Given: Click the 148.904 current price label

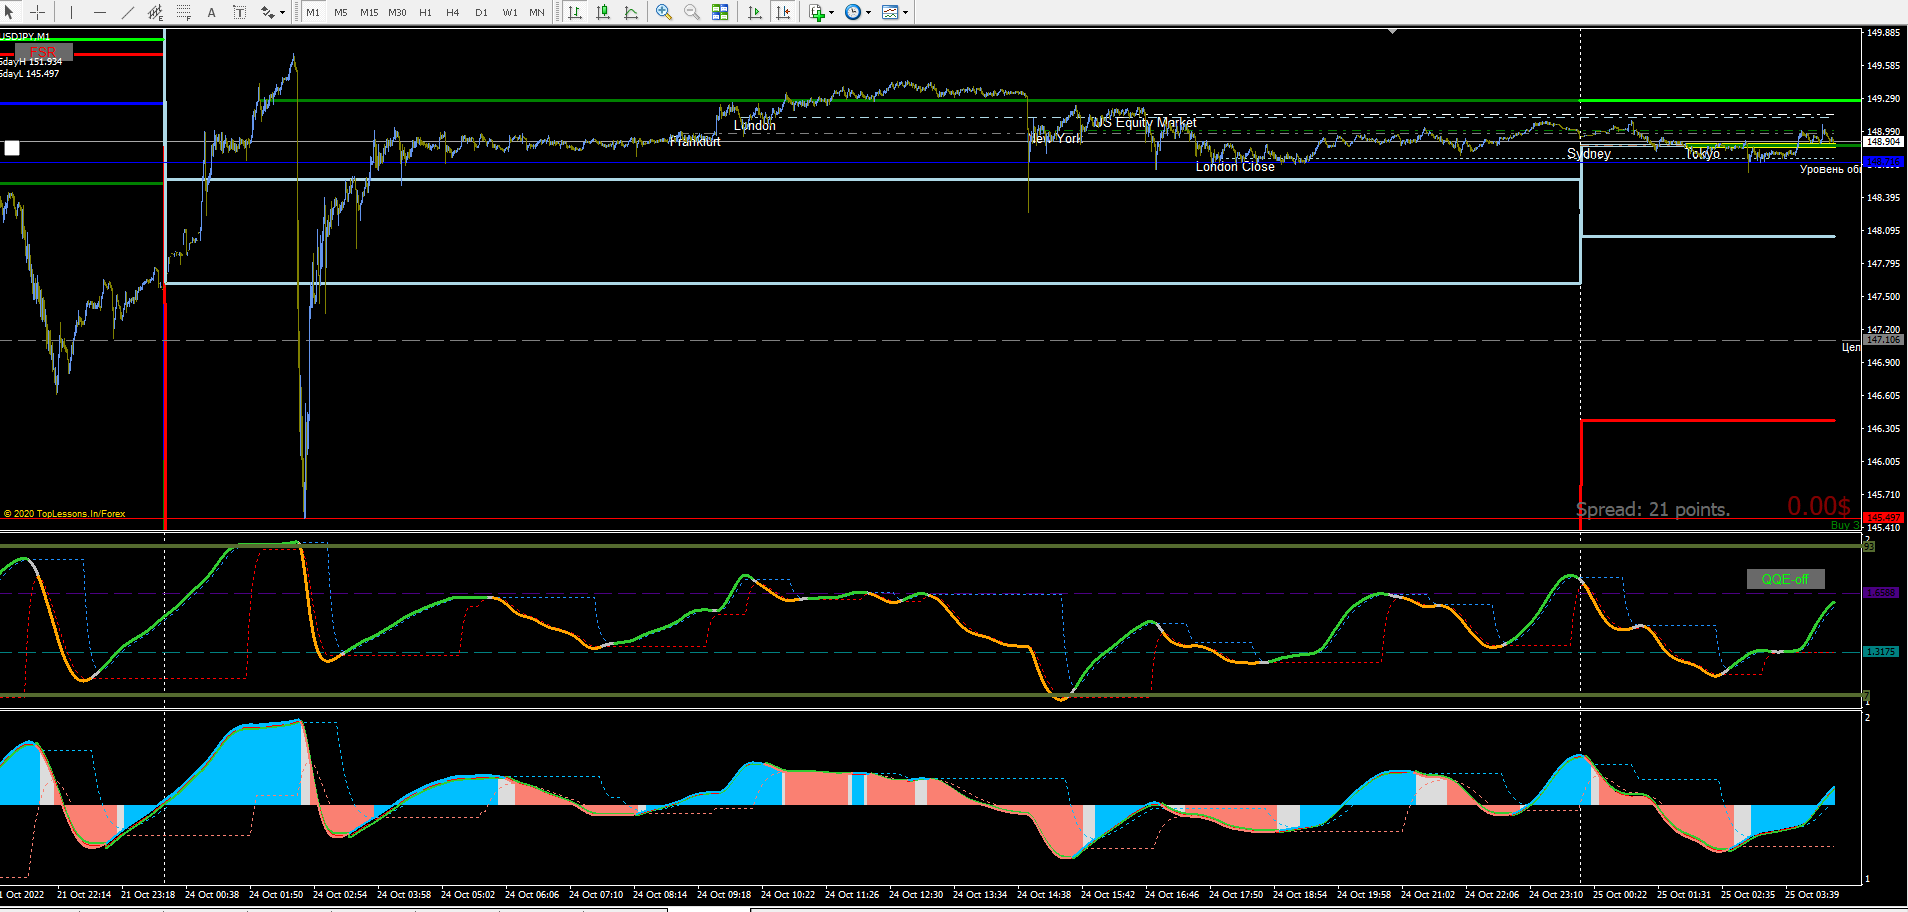Looking at the screenshot, I should 1883,142.
